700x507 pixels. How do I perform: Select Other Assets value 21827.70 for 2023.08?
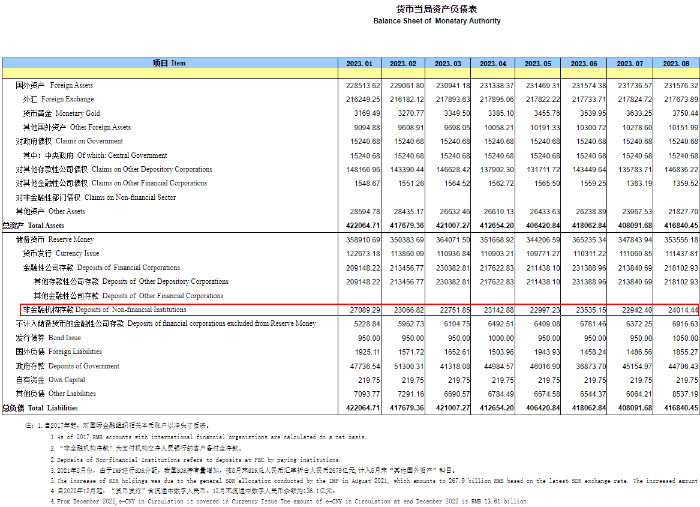tap(683, 212)
